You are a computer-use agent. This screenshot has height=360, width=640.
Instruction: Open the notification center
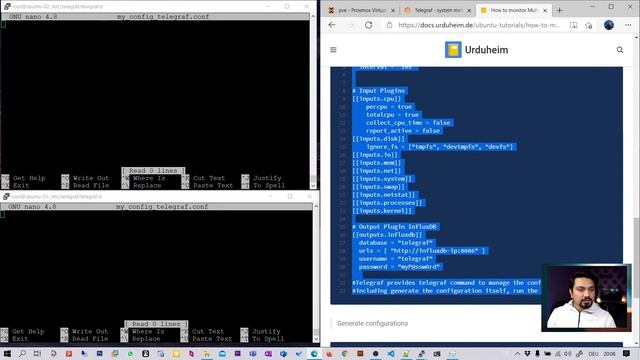point(627,354)
